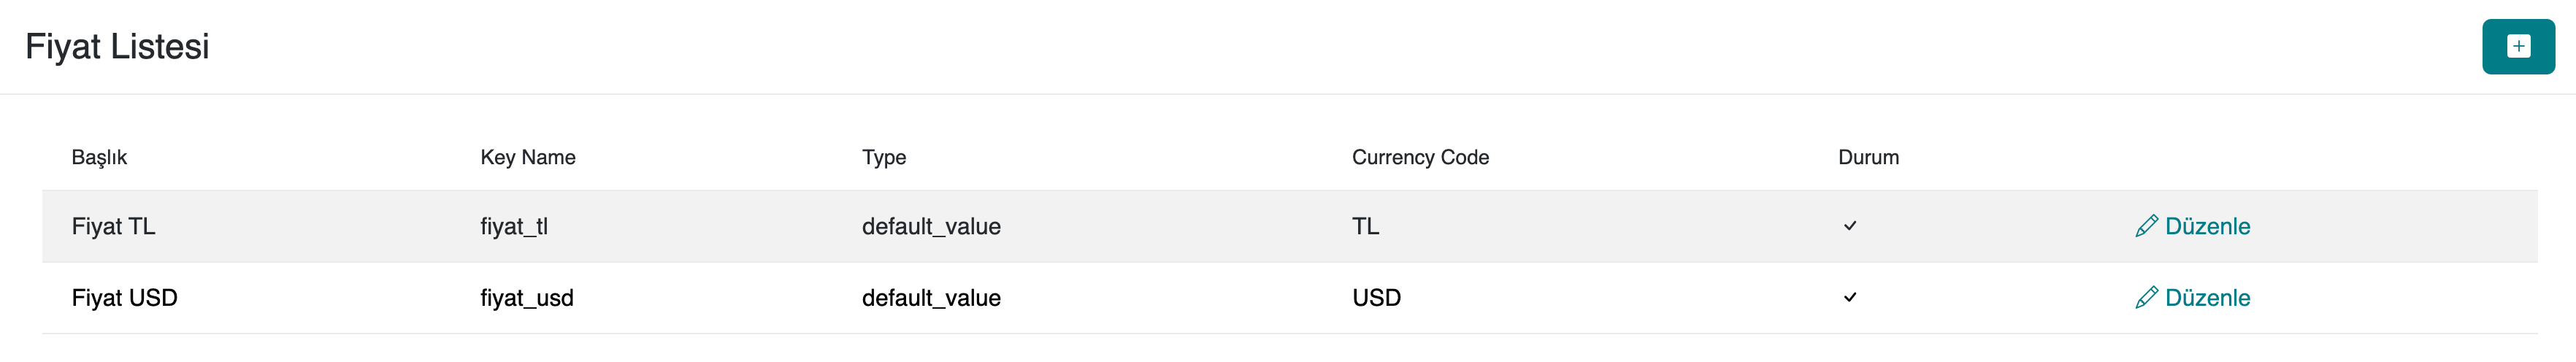Click the status checkmark for Fiyat USD

[1849, 297]
